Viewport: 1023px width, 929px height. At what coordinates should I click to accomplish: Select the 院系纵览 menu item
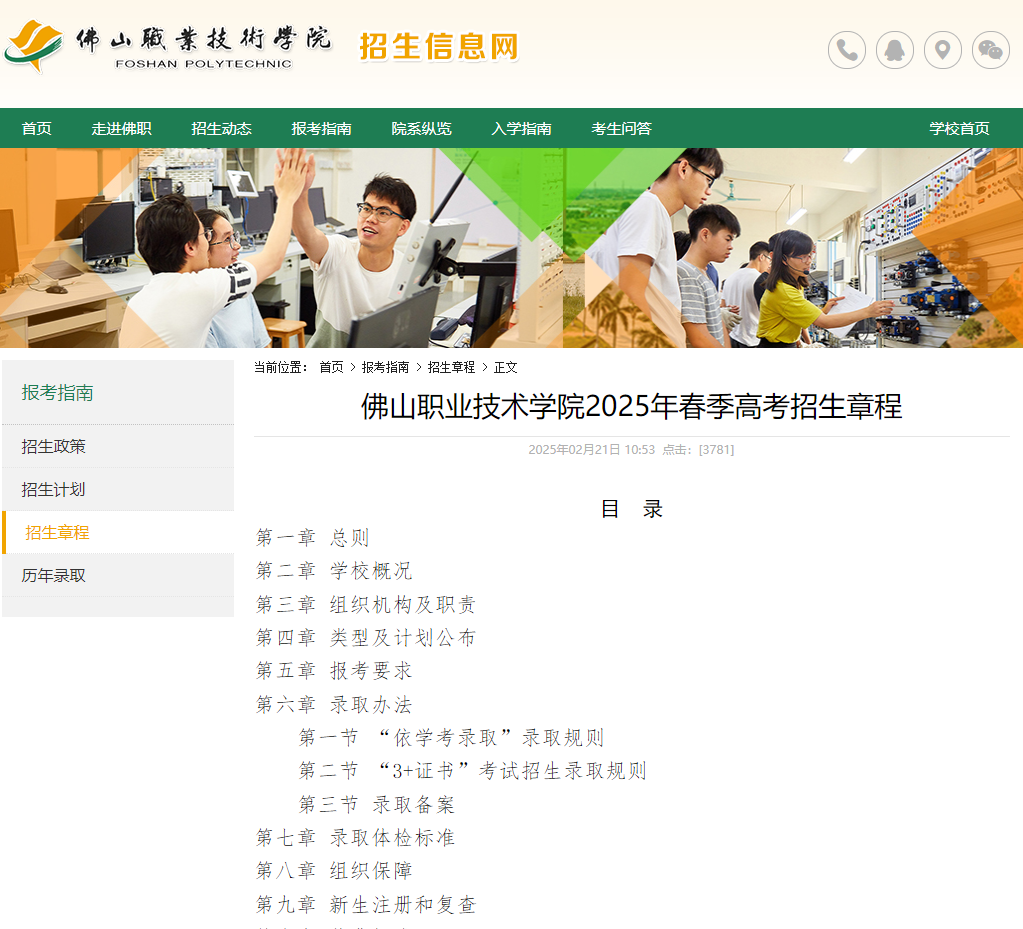[x=421, y=128]
